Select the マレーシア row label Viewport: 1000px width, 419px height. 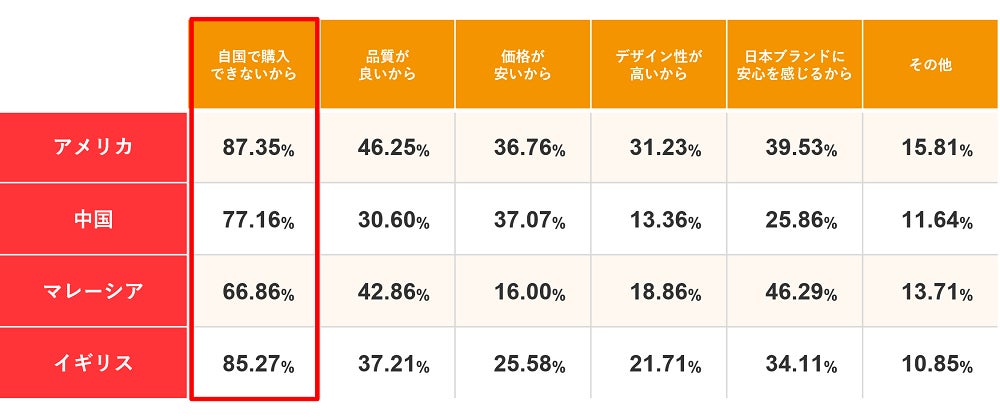[x=93, y=291]
